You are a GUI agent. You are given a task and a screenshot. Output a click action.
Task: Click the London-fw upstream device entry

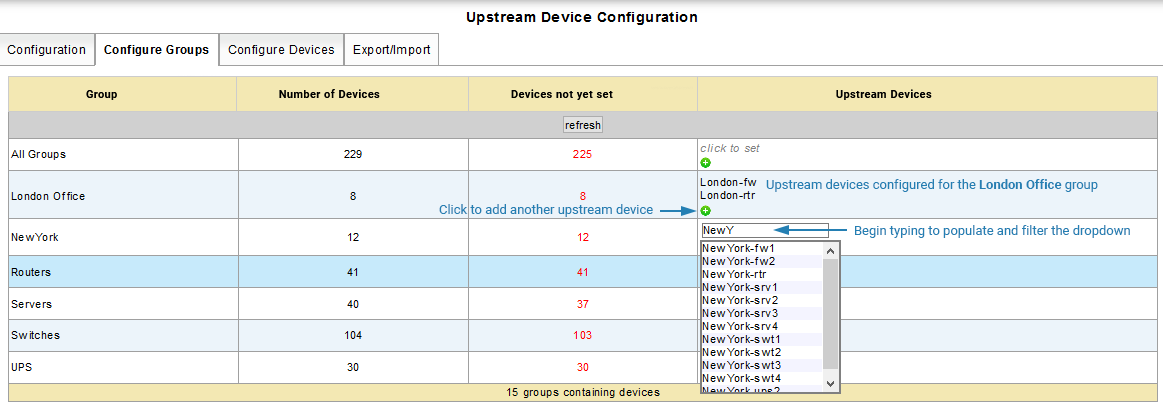pos(728,183)
